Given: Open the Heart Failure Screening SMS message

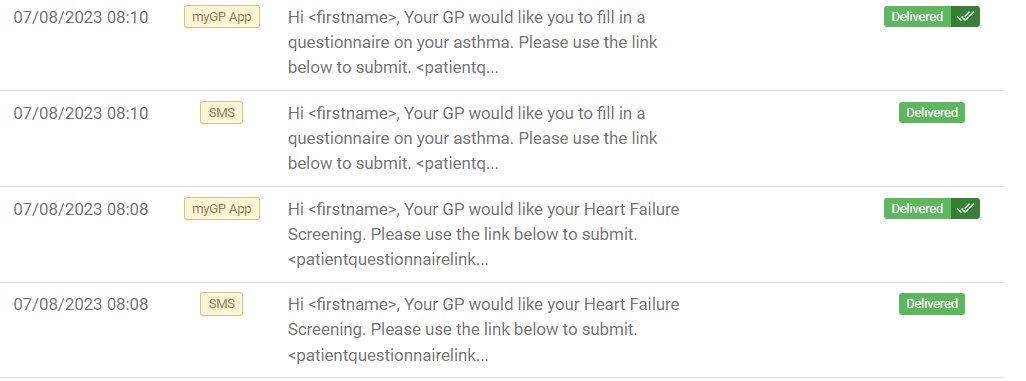Looking at the screenshot, I should click(x=484, y=330).
